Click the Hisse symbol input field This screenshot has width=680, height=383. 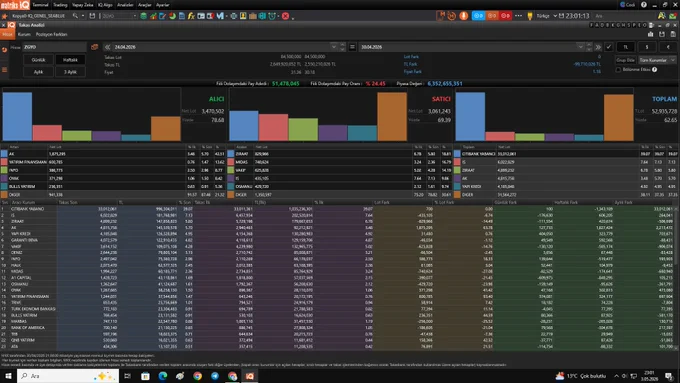(55, 47)
